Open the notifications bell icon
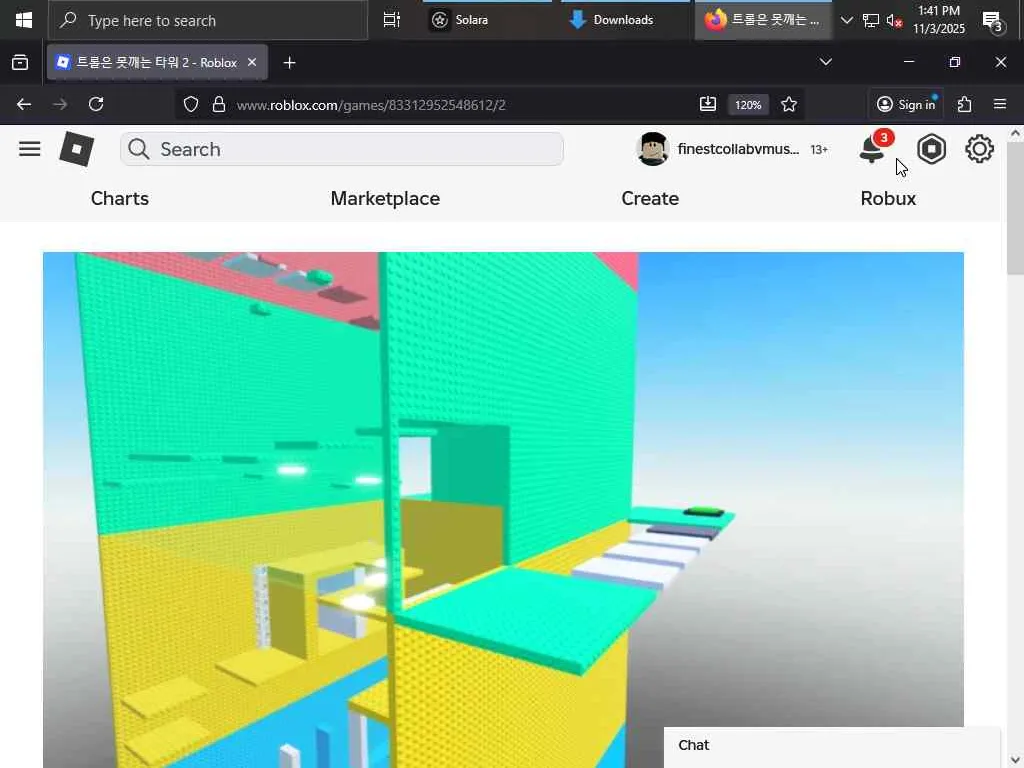 pyautogui.click(x=872, y=150)
